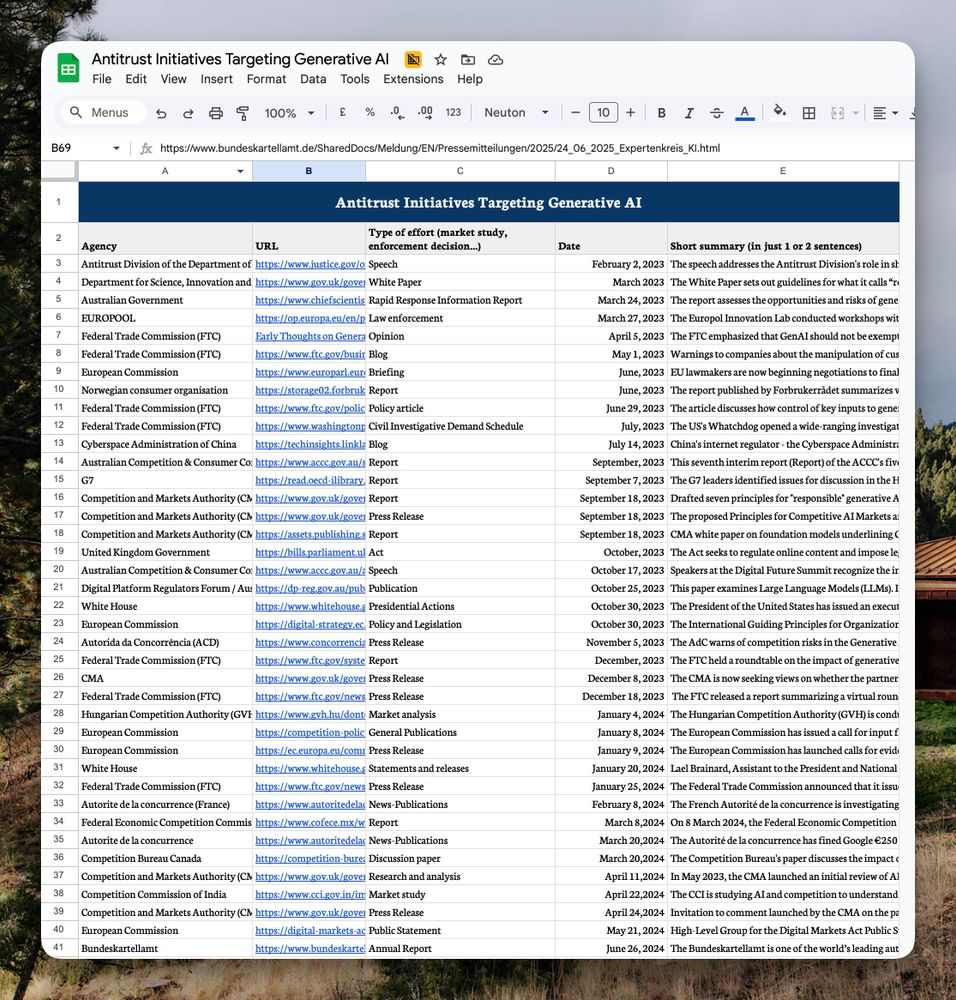Format as currency with pound icon
956x1000 pixels.
click(342, 113)
